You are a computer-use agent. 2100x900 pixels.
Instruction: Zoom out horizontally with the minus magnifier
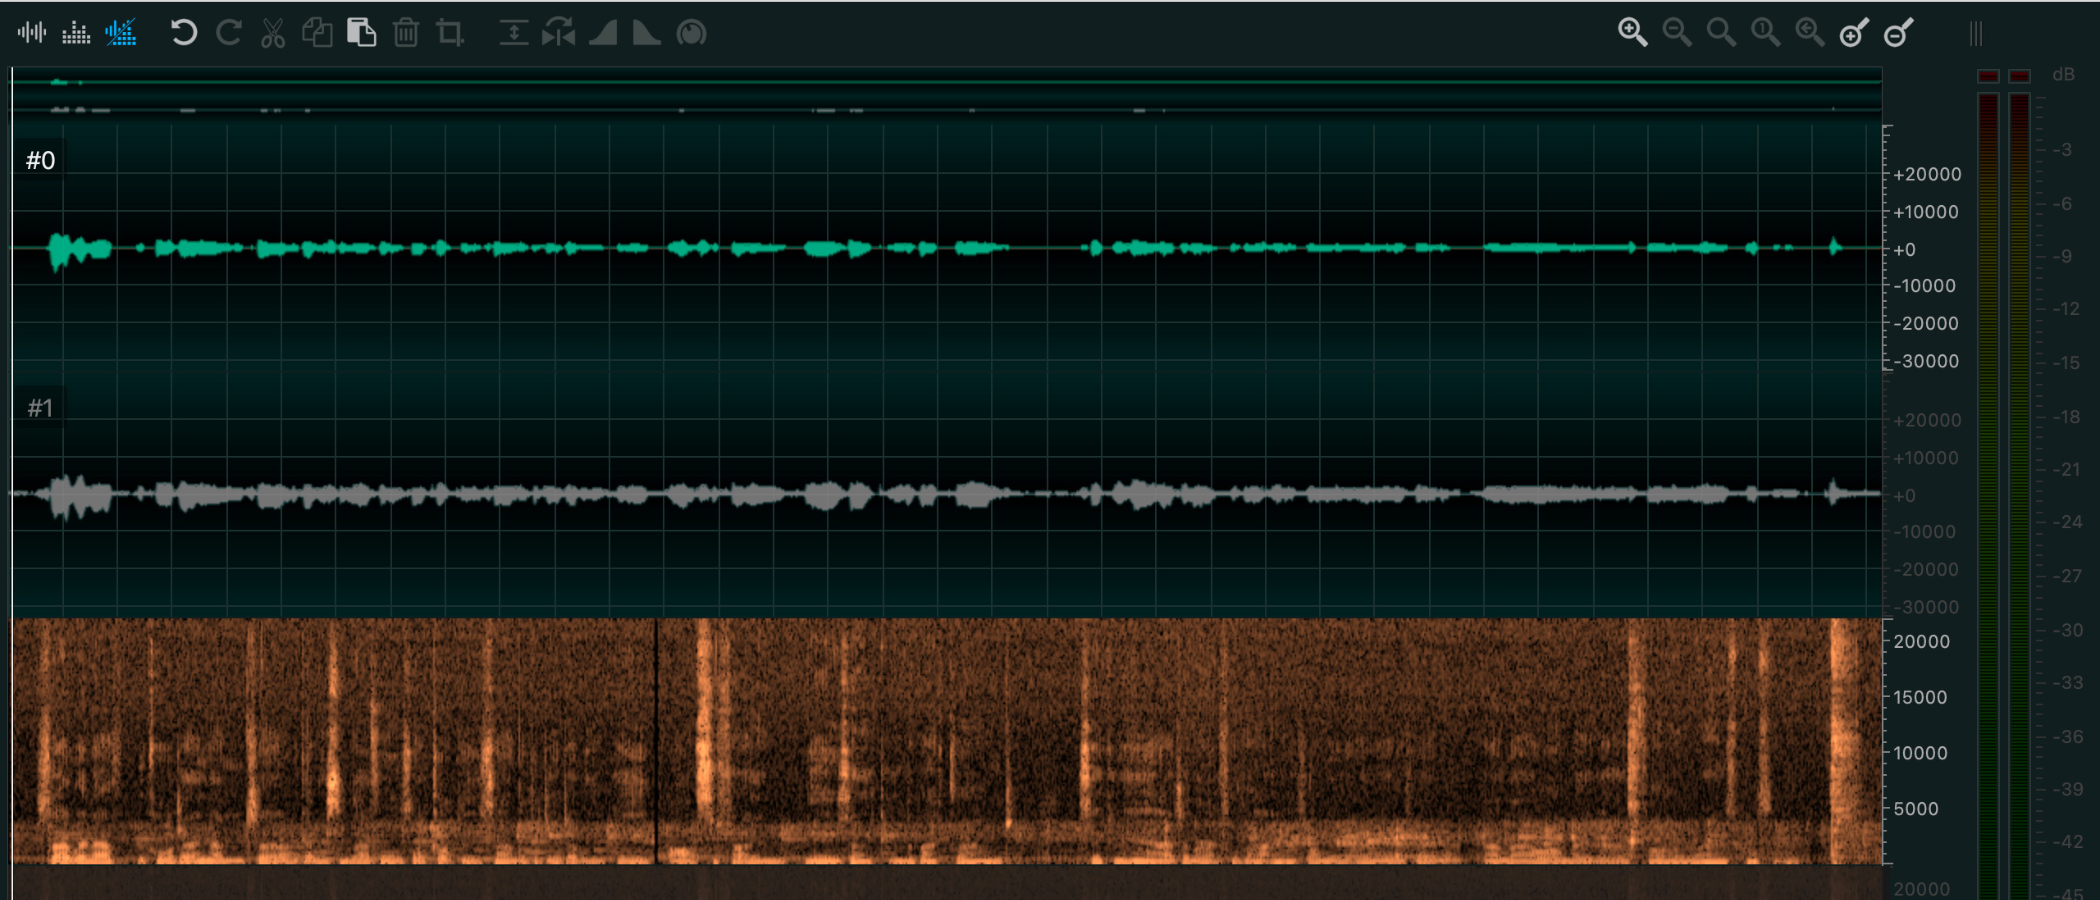pos(1677,33)
